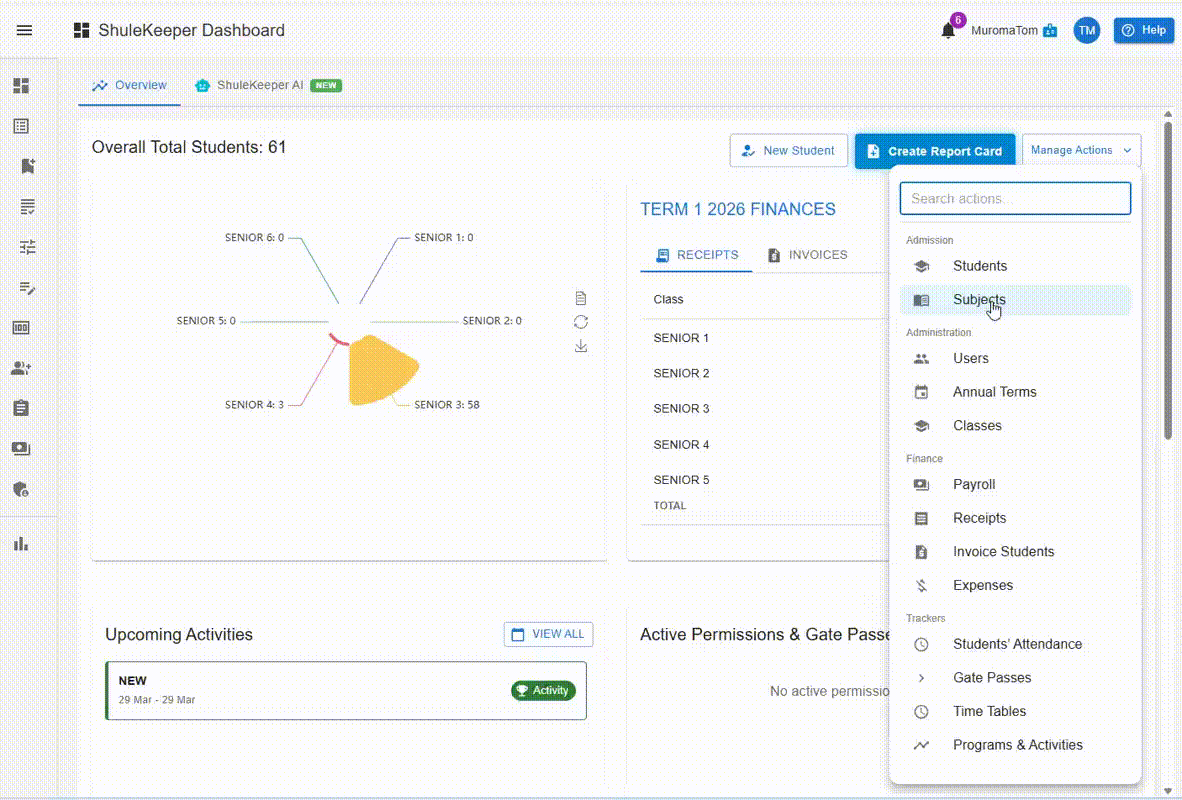Click the bar chart icon in sidebar
The height and width of the screenshot is (800, 1182).
point(21,544)
